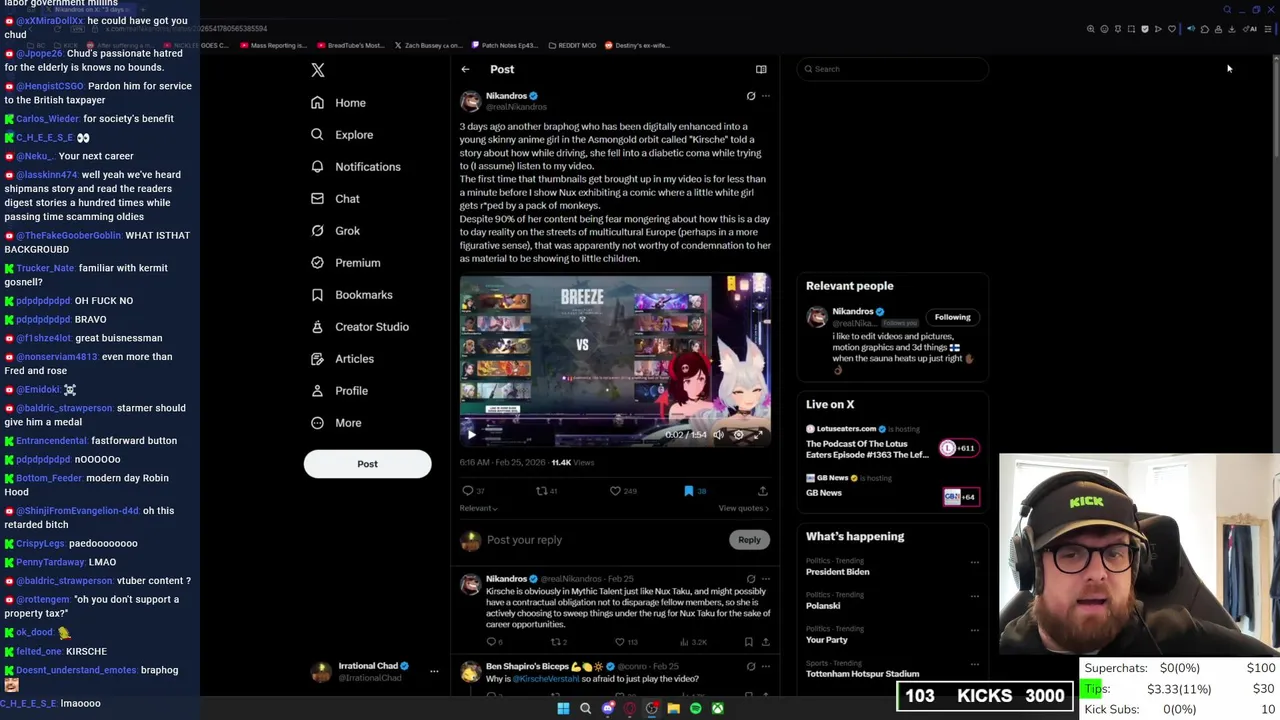The image size is (1280, 720).
Task: Open Chat in the sidebar
Action: [335, 199]
